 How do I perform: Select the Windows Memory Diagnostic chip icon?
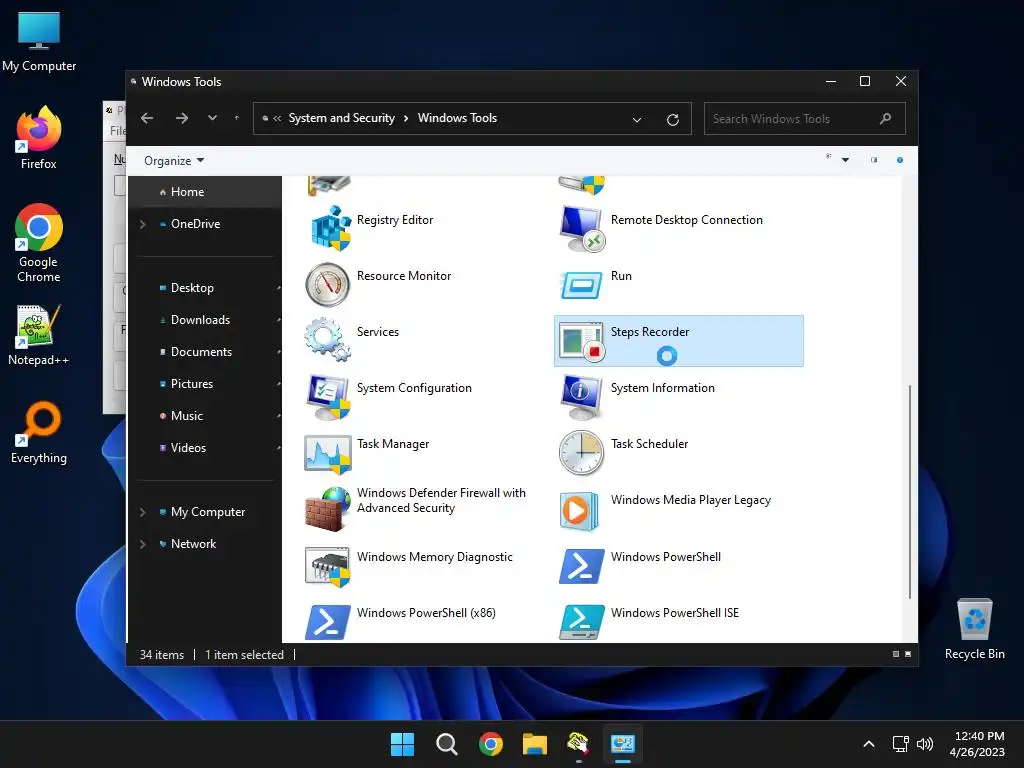(328, 566)
